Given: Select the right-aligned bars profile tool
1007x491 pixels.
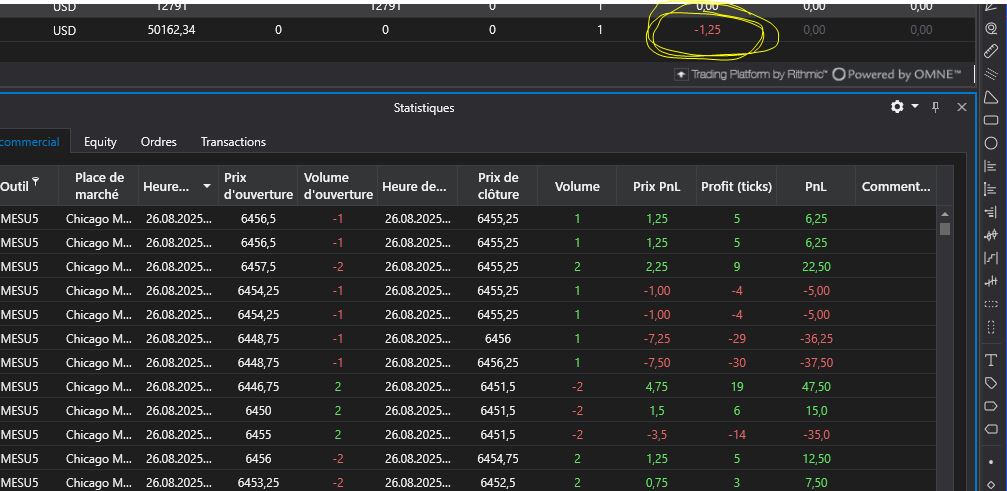Looking at the screenshot, I should 991,212.
